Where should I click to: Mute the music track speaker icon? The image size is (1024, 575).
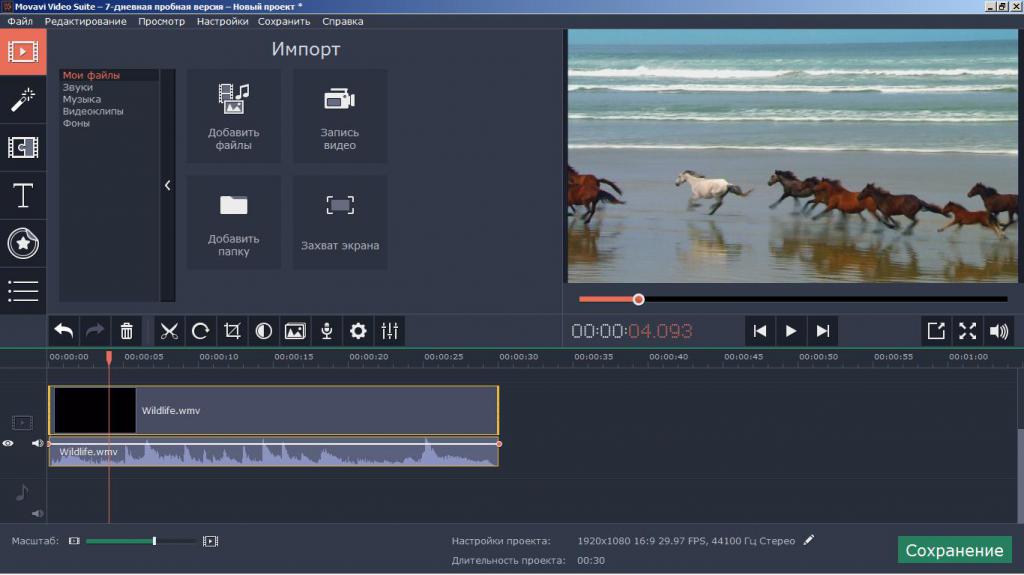pyautogui.click(x=37, y=514)
